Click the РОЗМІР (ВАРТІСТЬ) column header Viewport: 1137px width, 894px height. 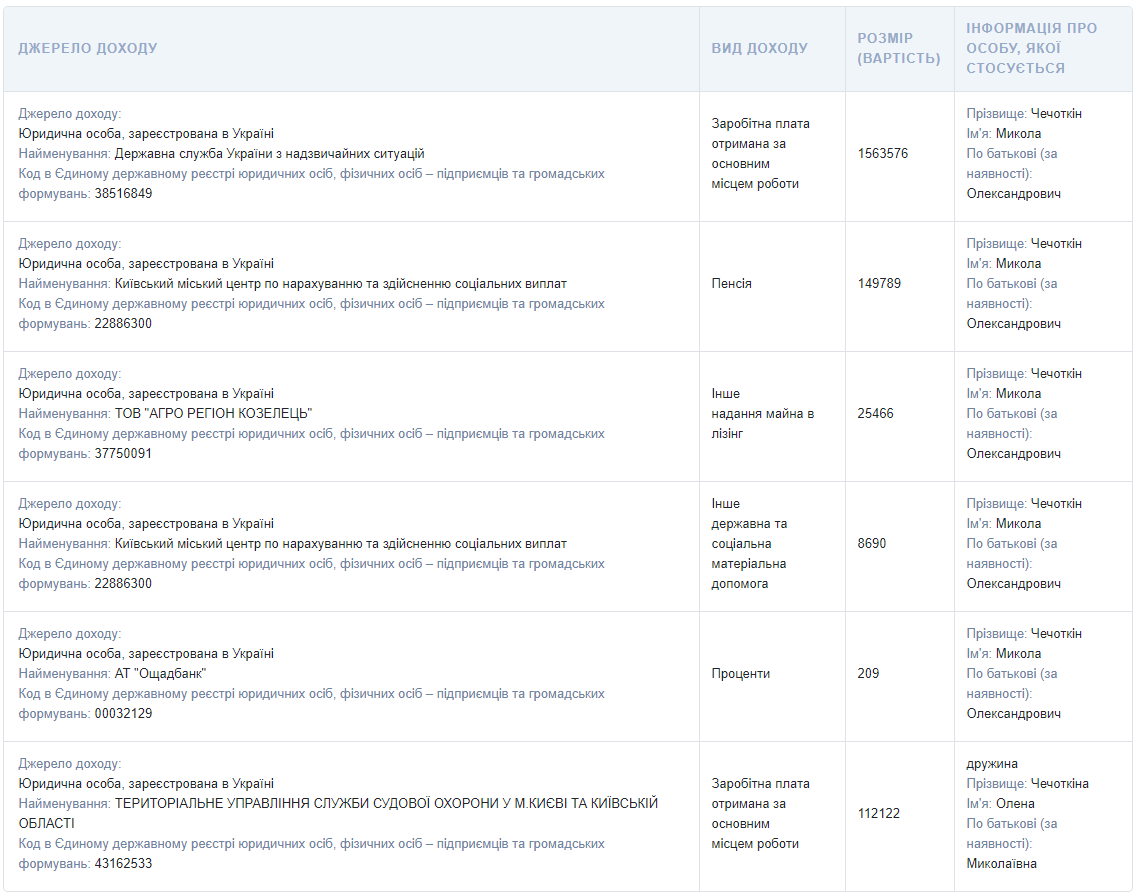pos(898,48)
